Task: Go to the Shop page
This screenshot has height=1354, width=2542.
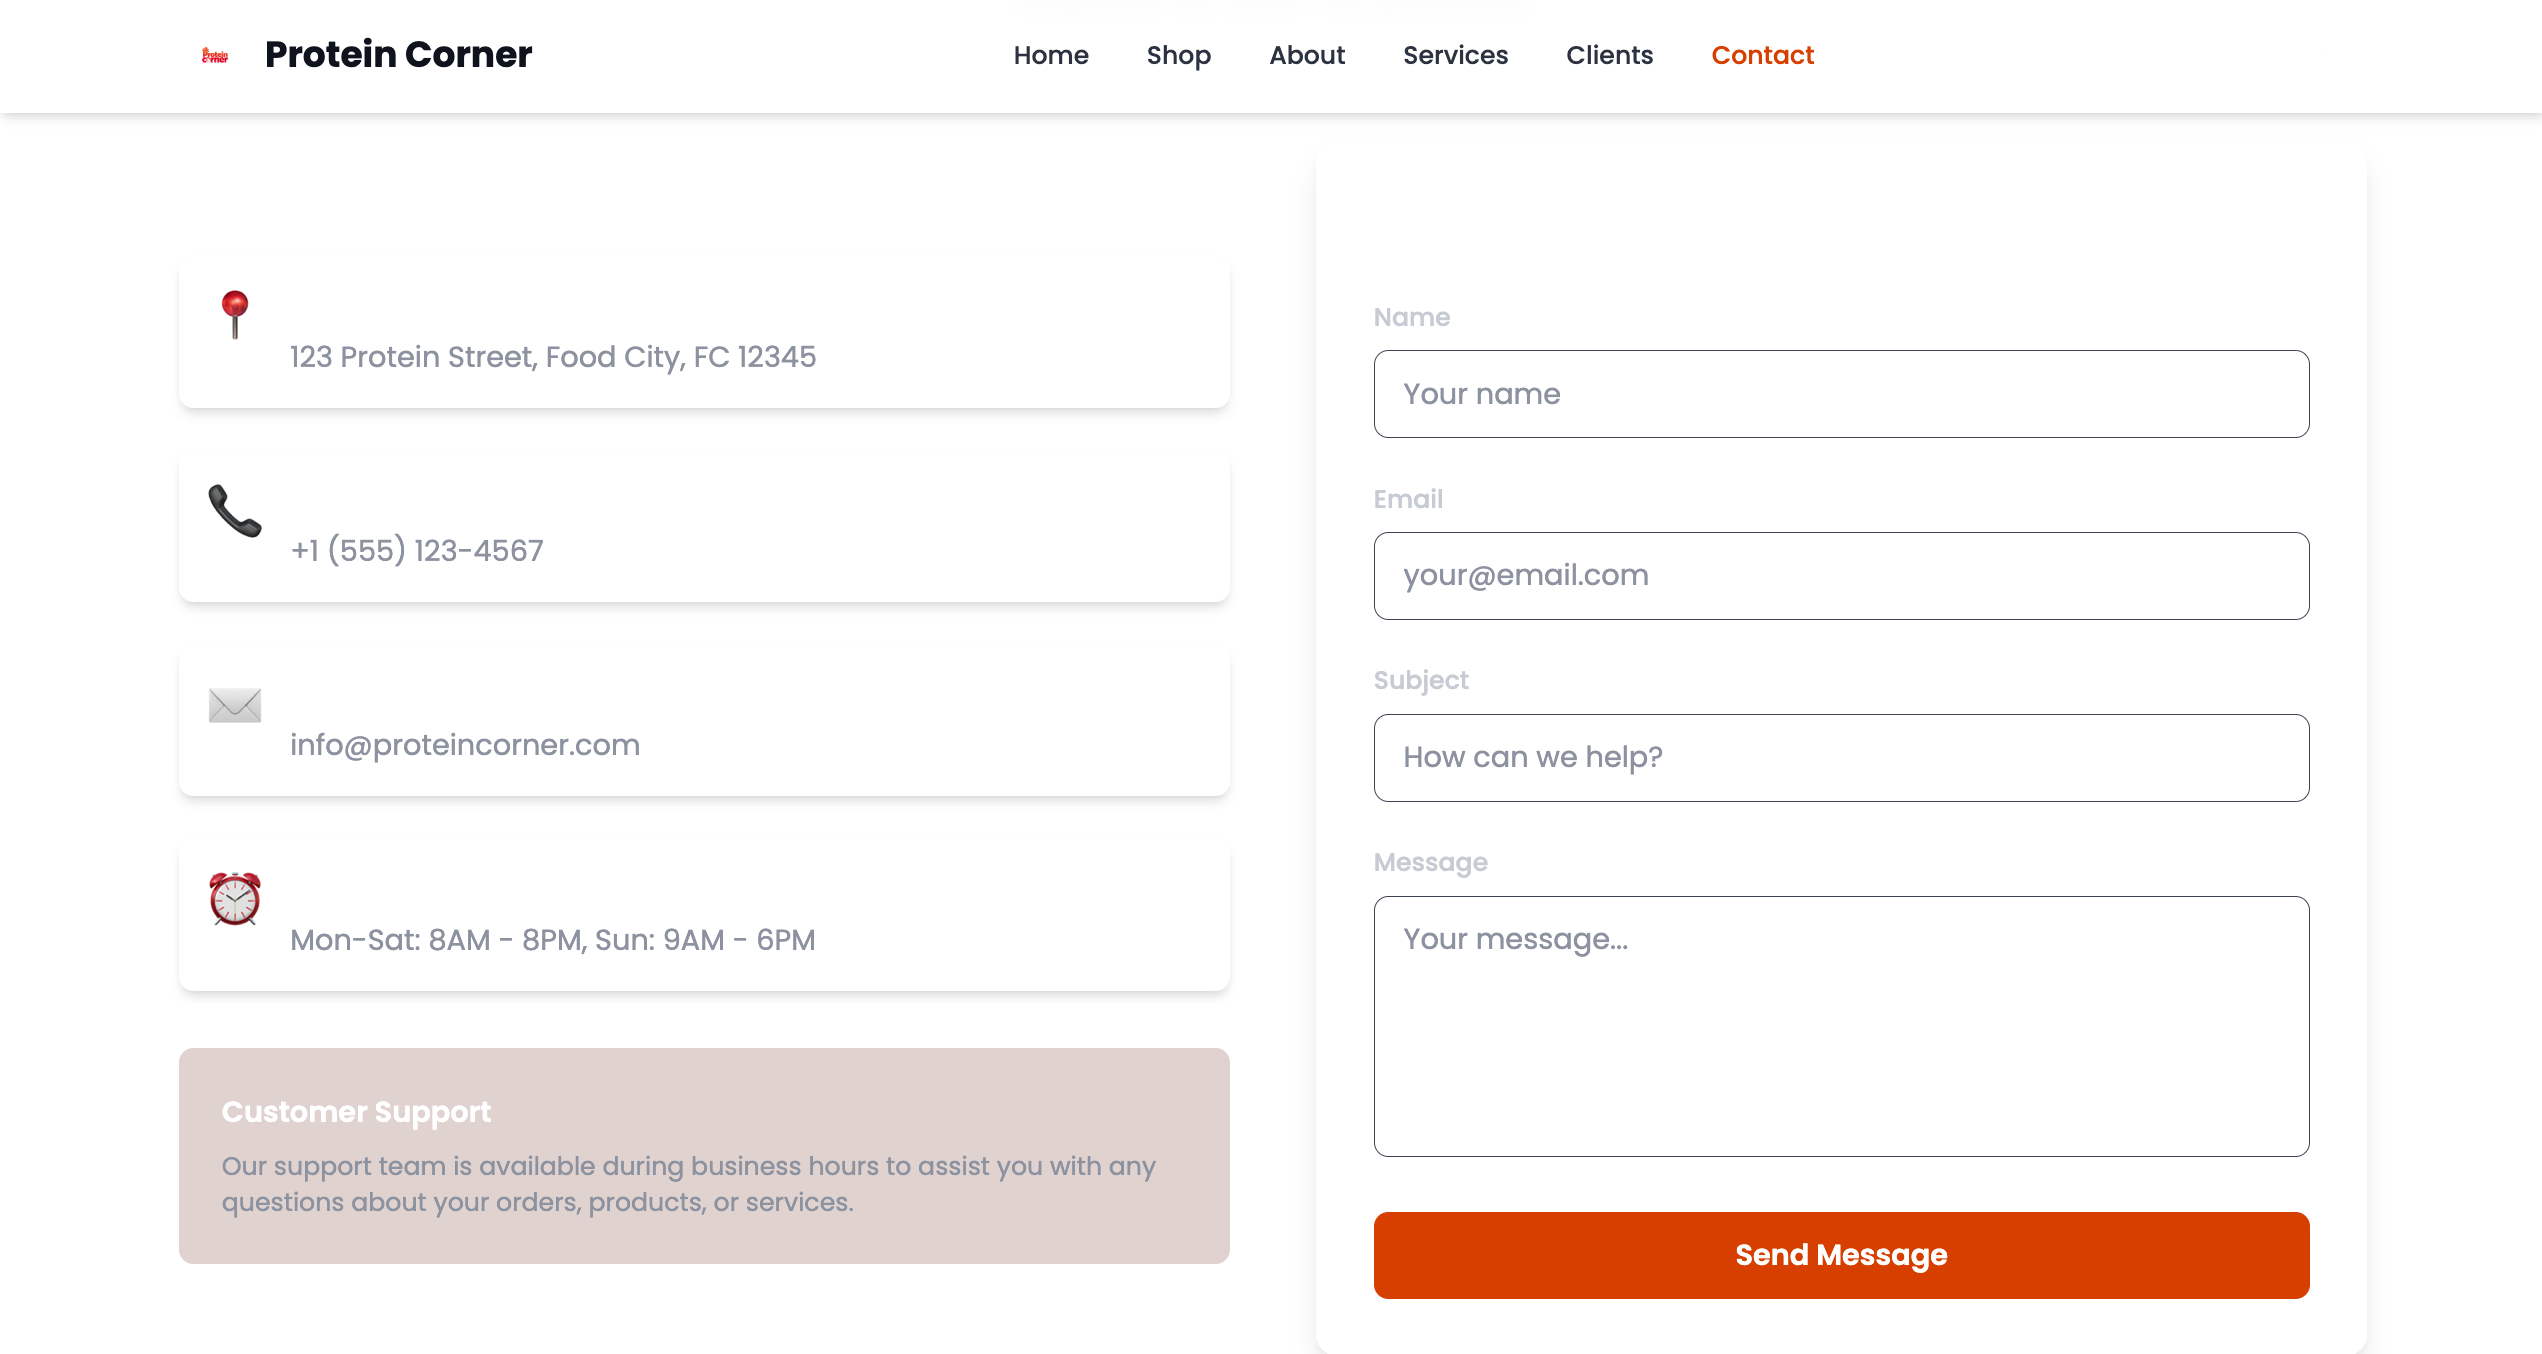Action: coord(1179,55)
